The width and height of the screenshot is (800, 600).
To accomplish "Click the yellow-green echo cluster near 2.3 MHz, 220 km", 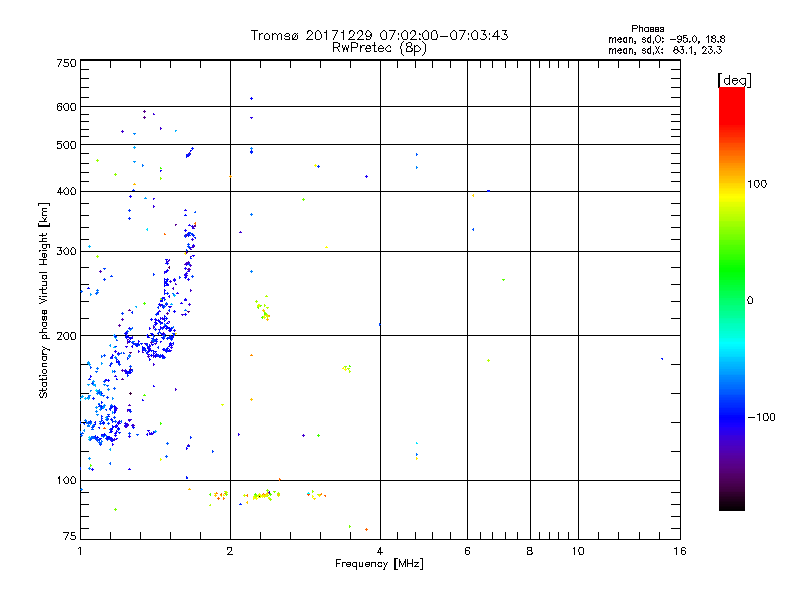I will (x=263, y=309).
